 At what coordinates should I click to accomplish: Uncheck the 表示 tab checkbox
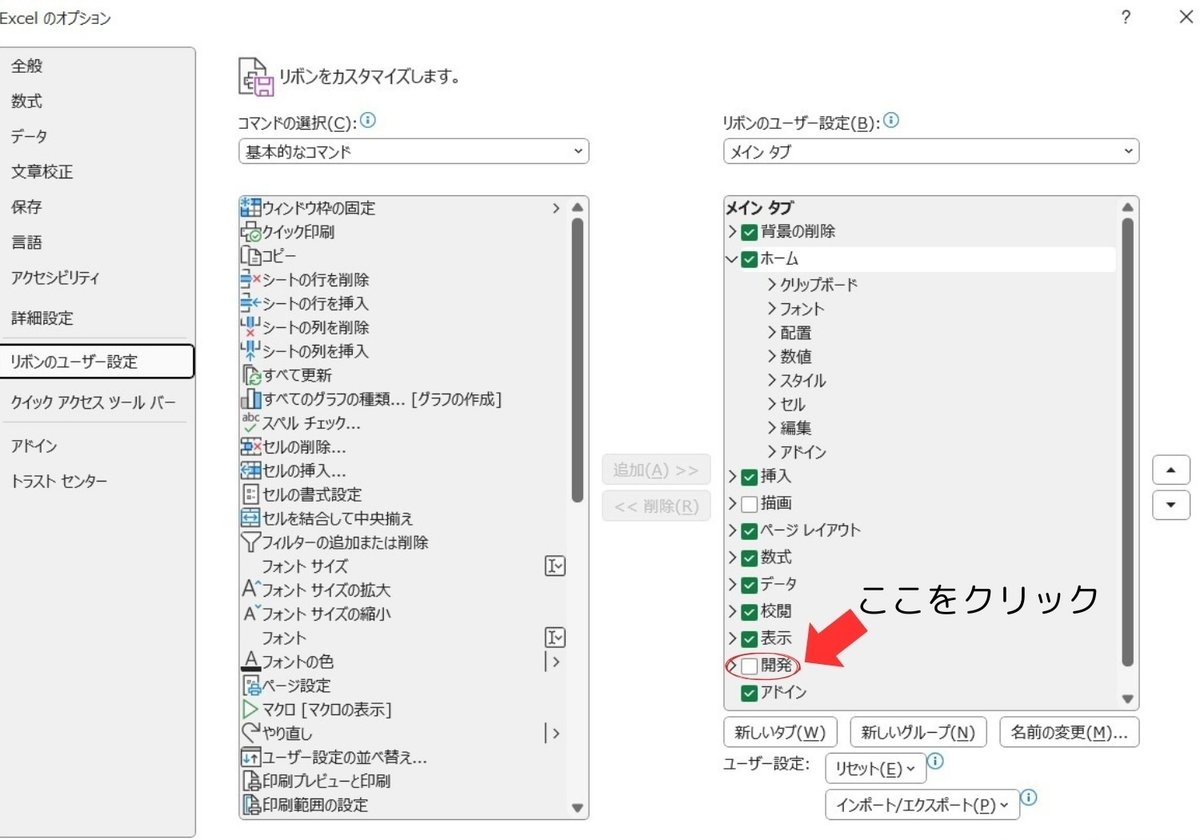click(x=749, y=638)
